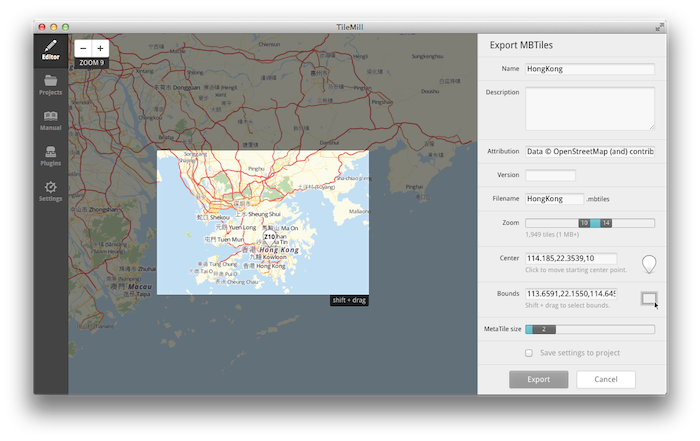Screen dimensions: 700x441
Task: Adjust the MetaTile size slider
Action: click(x=589, y=329)
